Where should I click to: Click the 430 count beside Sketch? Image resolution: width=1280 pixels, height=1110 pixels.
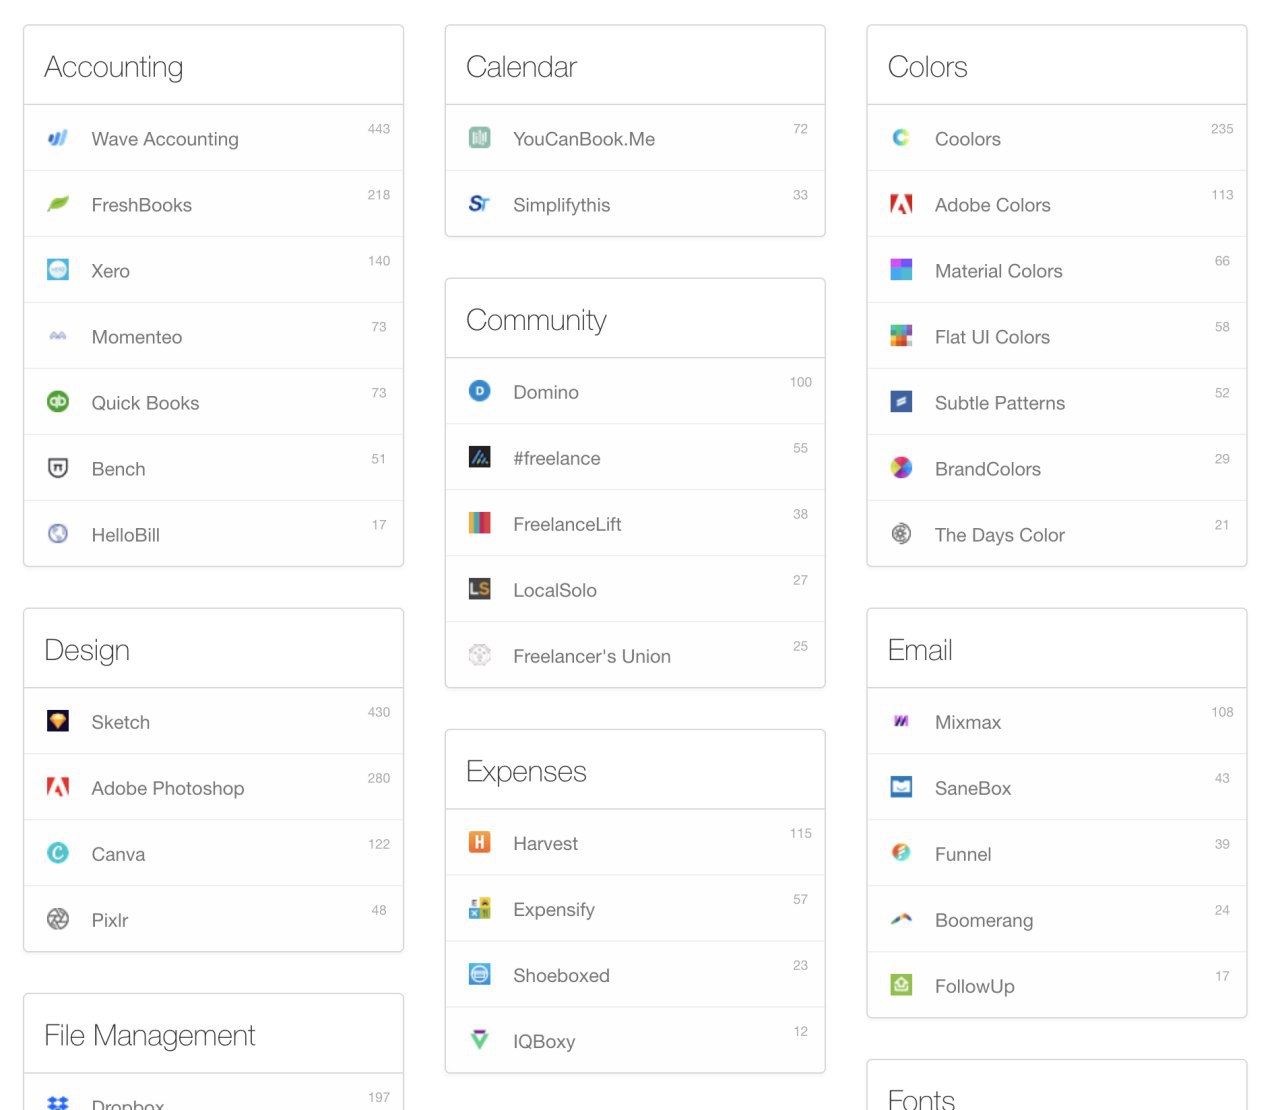click(x=379, y=712)
